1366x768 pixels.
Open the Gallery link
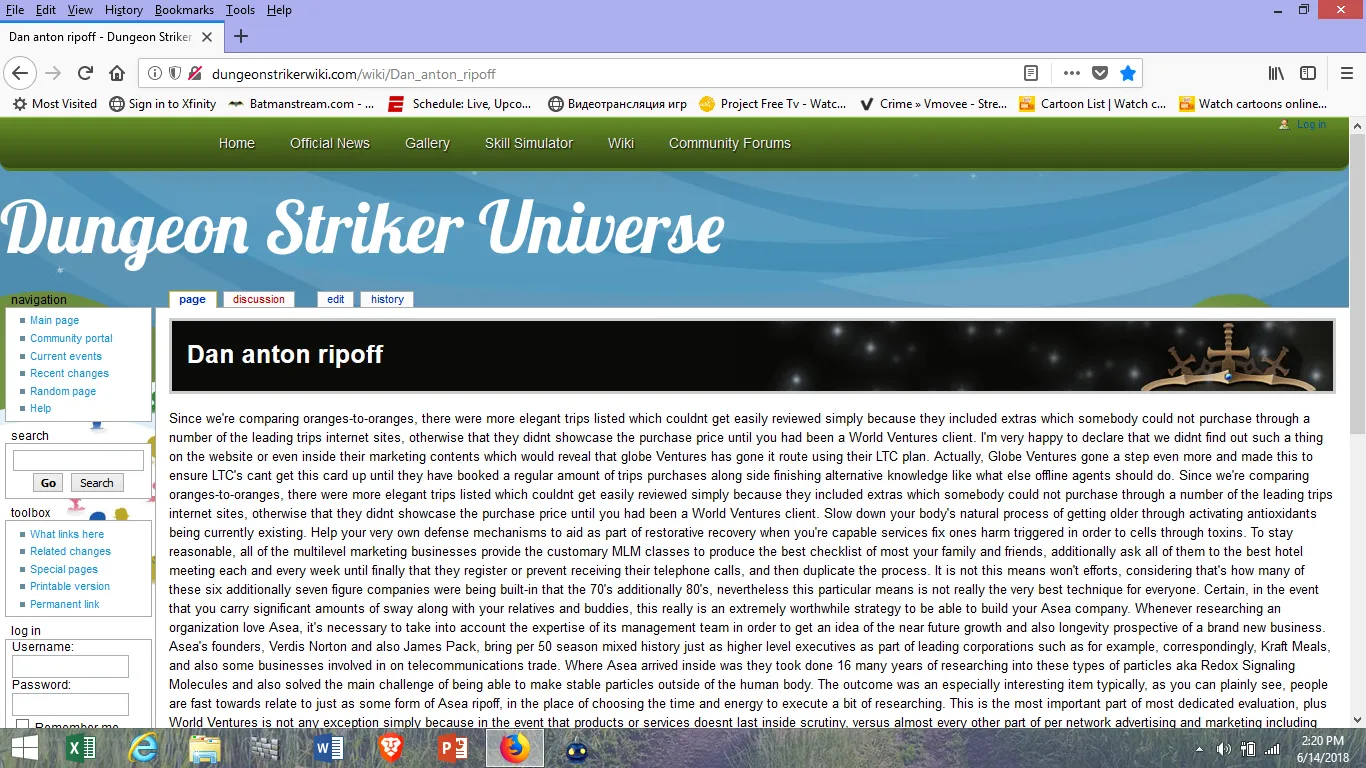click(x=427, y=143)
